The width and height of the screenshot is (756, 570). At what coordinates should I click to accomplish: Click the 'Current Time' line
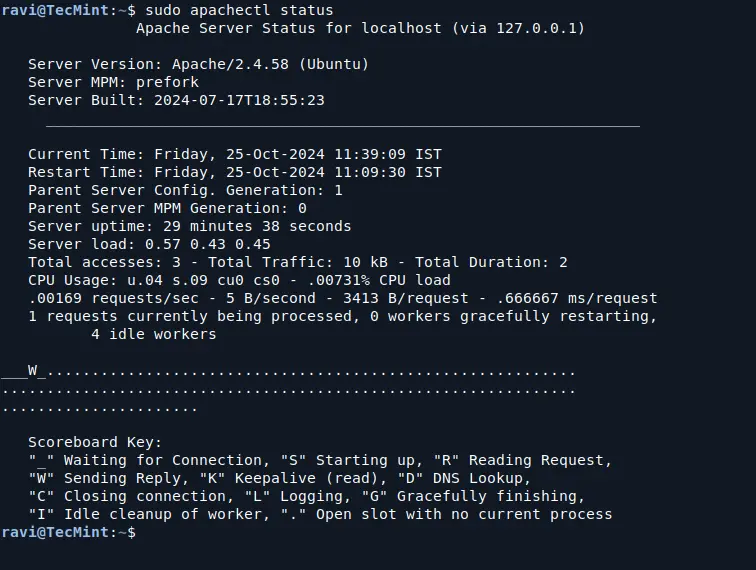(234, 154)
